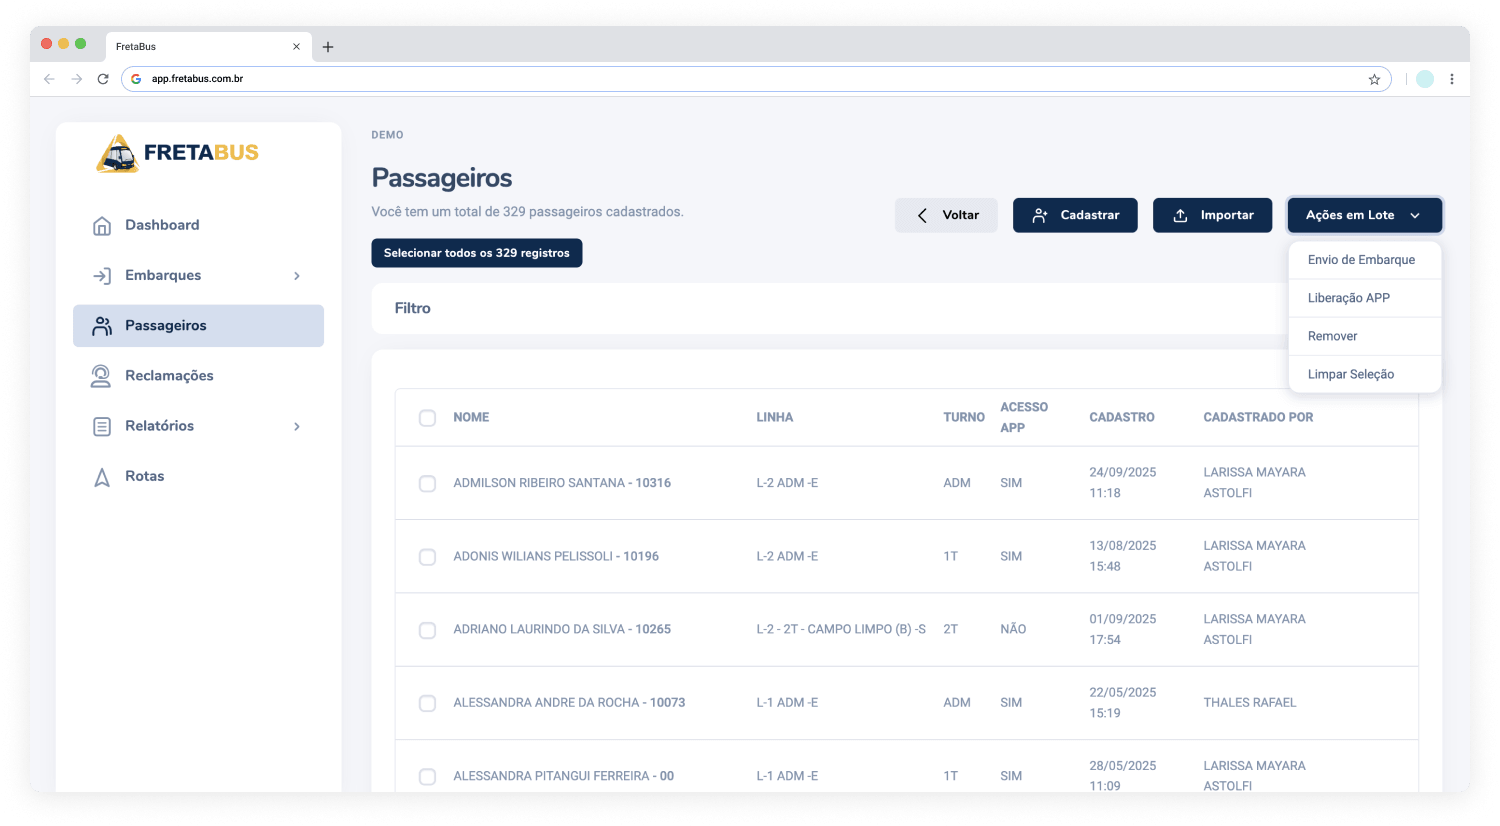Click Selecionar todos os 329 registros
This screenshot has height=826, width=1500.
click(477, 252)
